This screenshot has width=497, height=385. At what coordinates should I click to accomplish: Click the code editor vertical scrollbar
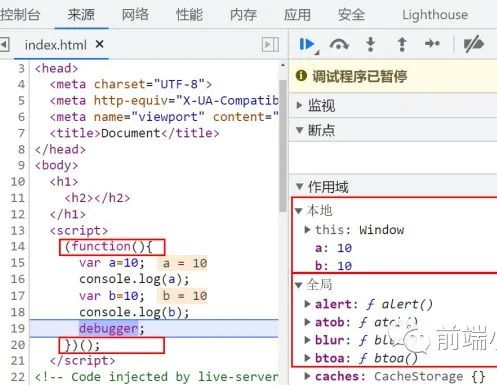(x=283, y=146)
